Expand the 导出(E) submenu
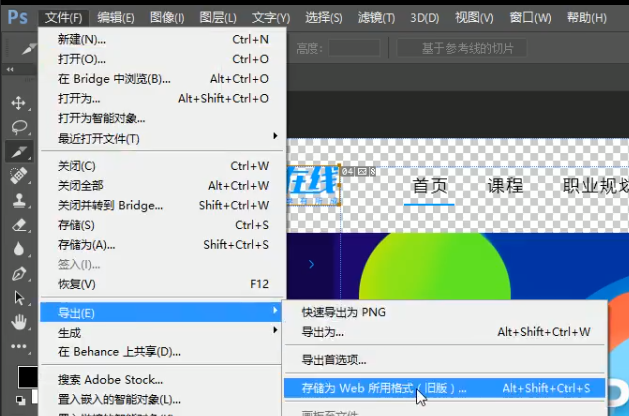The image size is (629, 416). [161, 312]
